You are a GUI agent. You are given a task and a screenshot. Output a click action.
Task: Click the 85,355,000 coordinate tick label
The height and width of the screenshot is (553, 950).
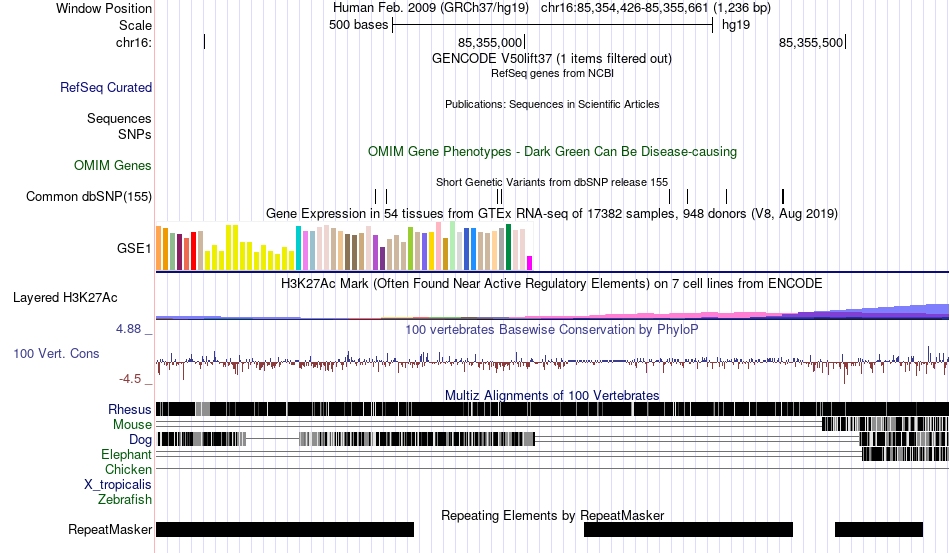click(x=490, y=42)
